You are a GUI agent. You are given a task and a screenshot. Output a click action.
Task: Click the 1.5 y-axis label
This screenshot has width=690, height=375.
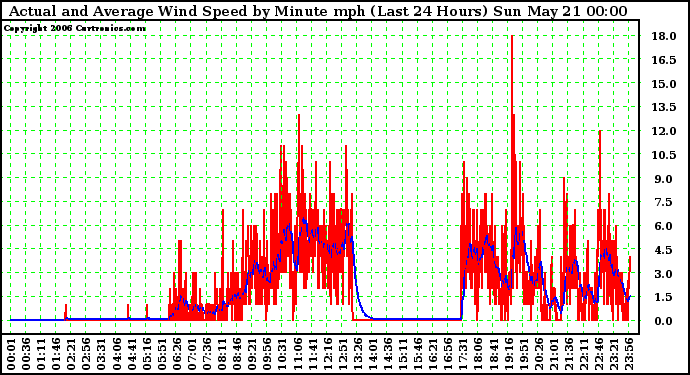click(x=664, y=297)
